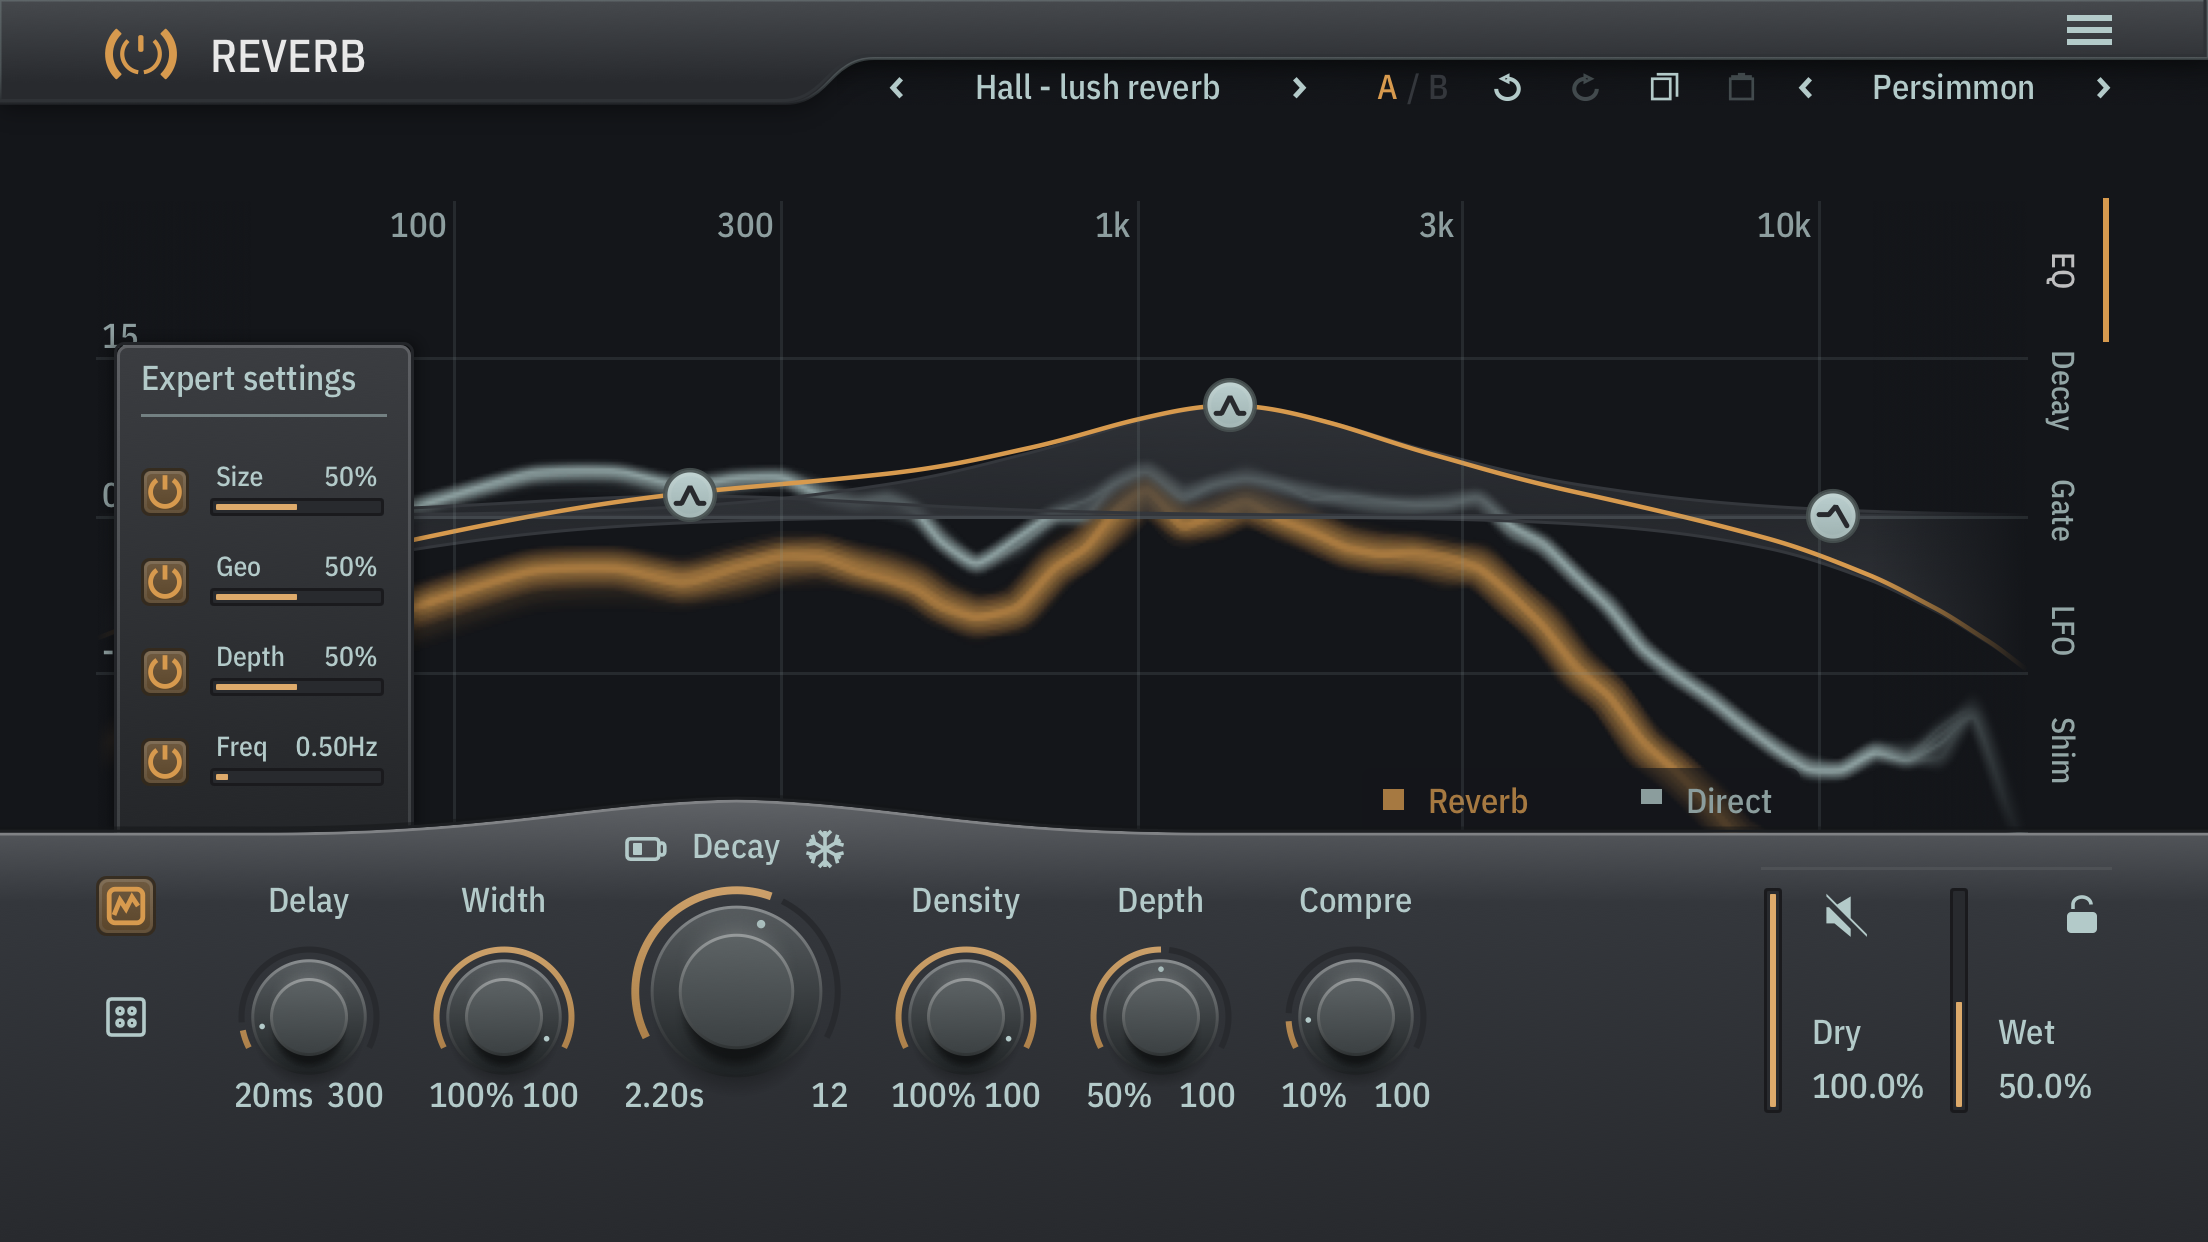Freeze decay with the snowflake icon
2208x1242 pixels.
click(x=825, y=849)
